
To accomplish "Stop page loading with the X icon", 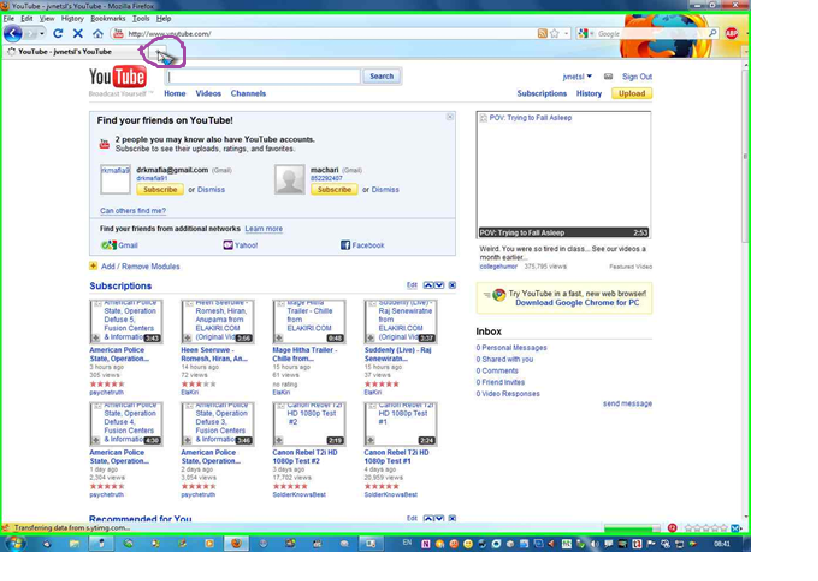I will click(x=78, y=34).
